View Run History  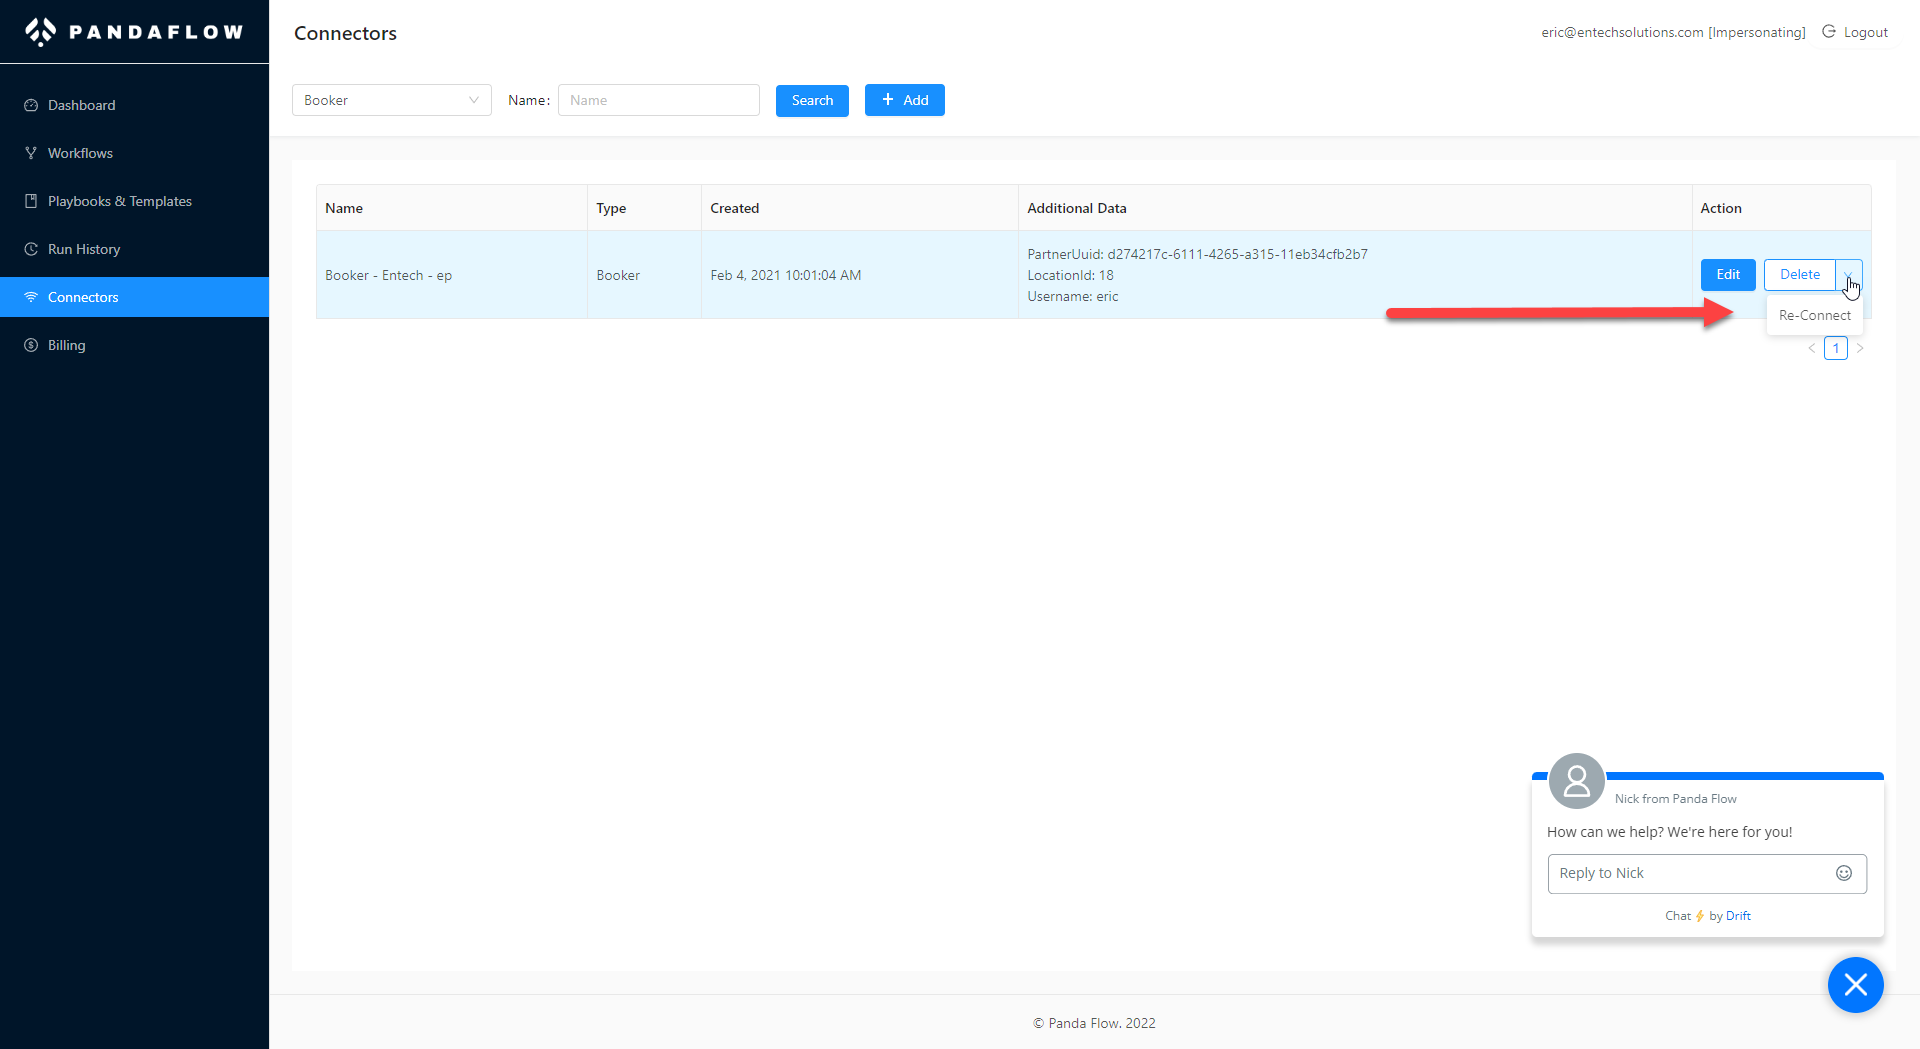coord(134,249)
